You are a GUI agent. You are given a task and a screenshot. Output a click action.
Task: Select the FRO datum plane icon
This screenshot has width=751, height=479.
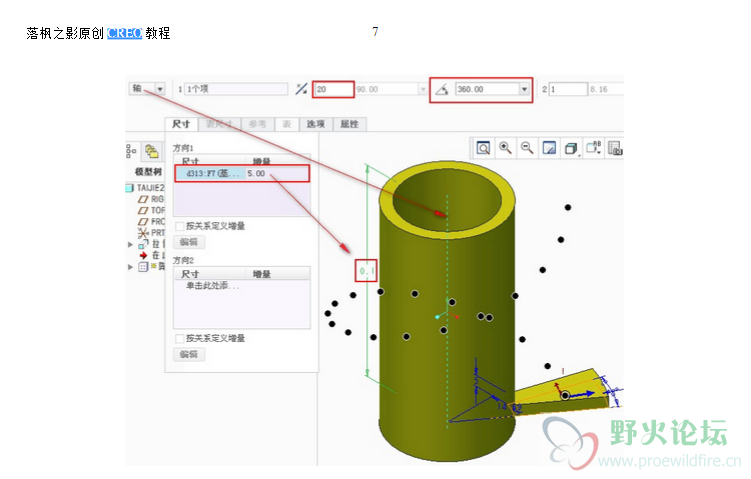[143, 222]
